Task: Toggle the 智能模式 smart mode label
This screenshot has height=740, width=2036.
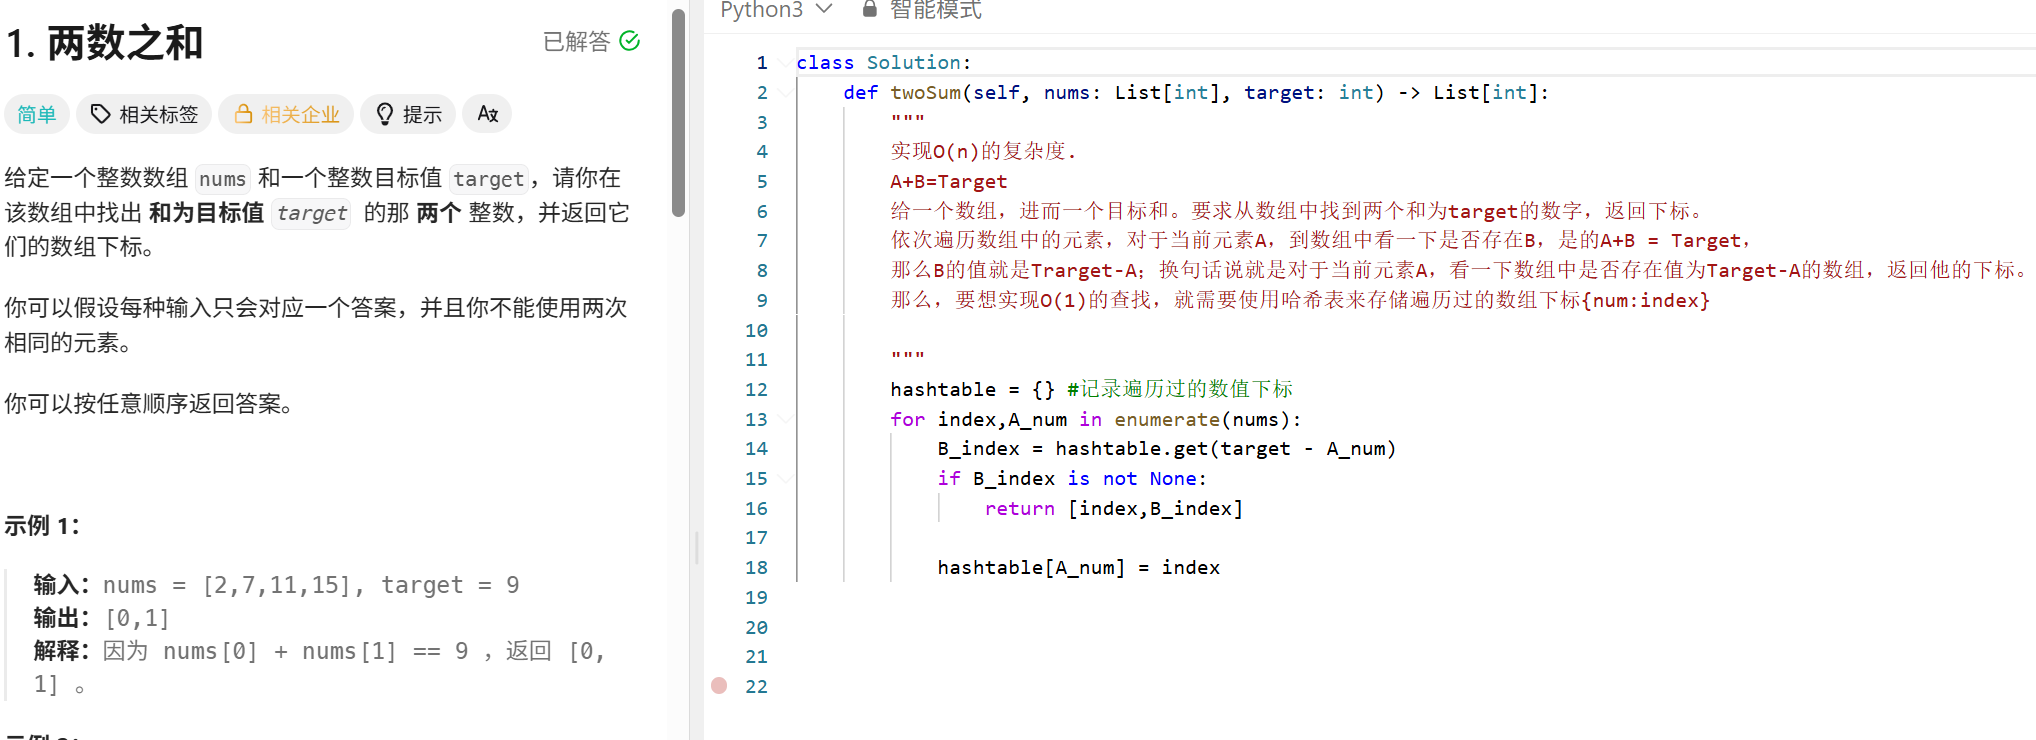Action: pyautogui.click(x=935, y=9)
